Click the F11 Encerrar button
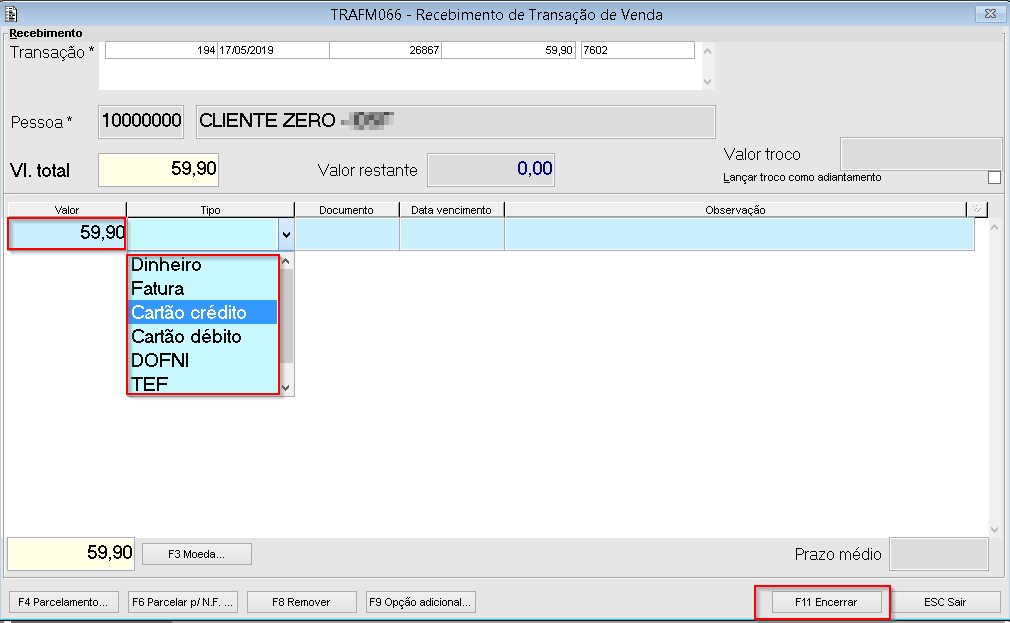 (x=826, y=602)
